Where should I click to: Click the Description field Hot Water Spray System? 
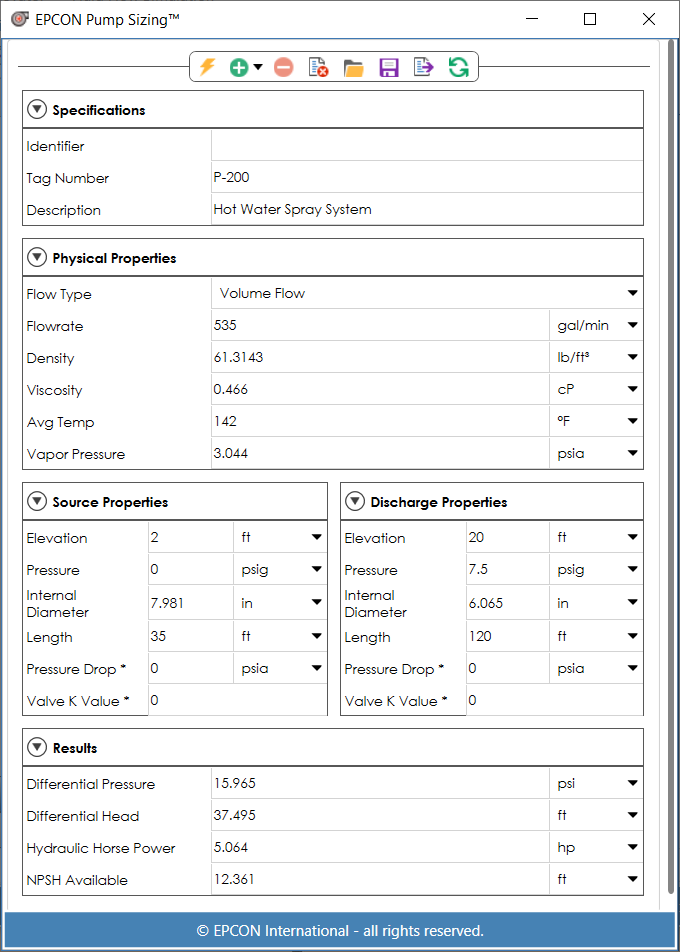427,210
